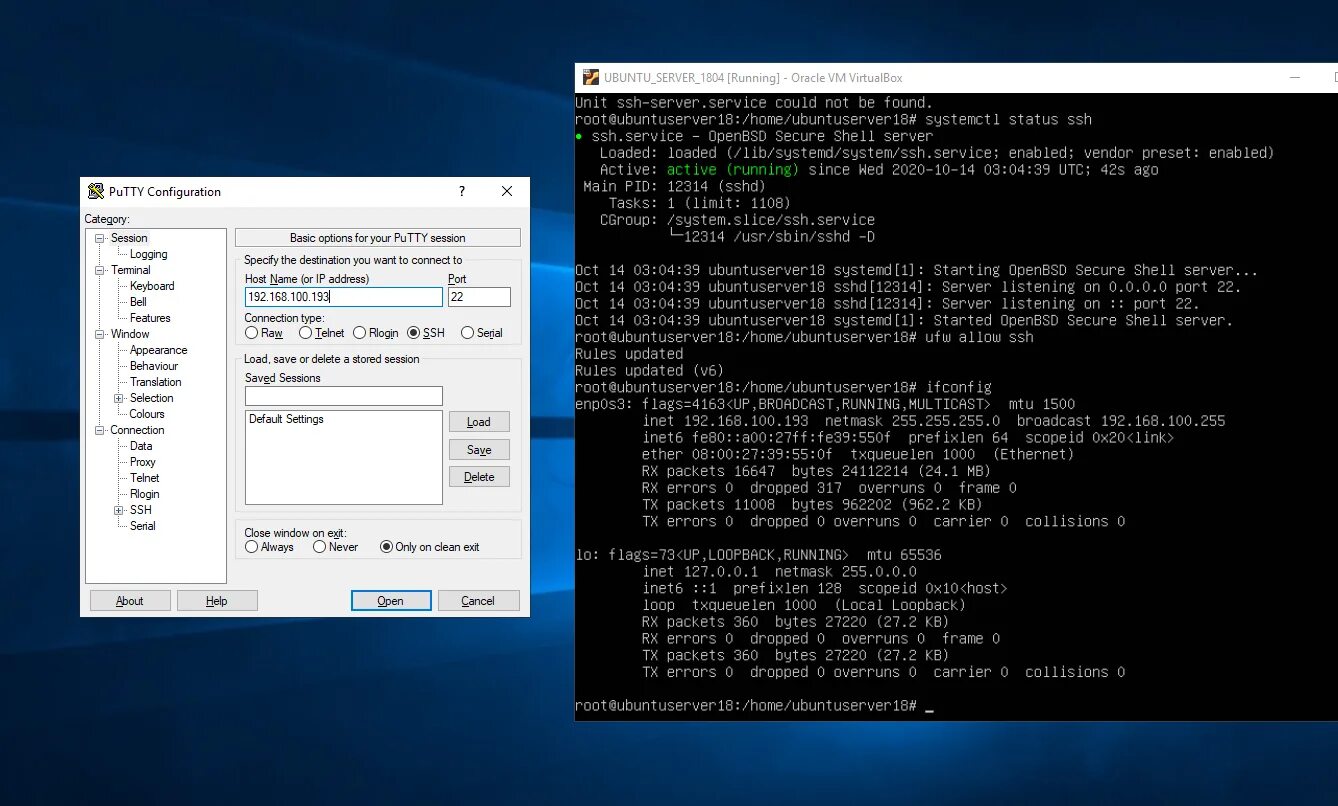This screenshot has height=806, width=1338.
Task: Open the Keyboard category
Action: pos(152,286)
